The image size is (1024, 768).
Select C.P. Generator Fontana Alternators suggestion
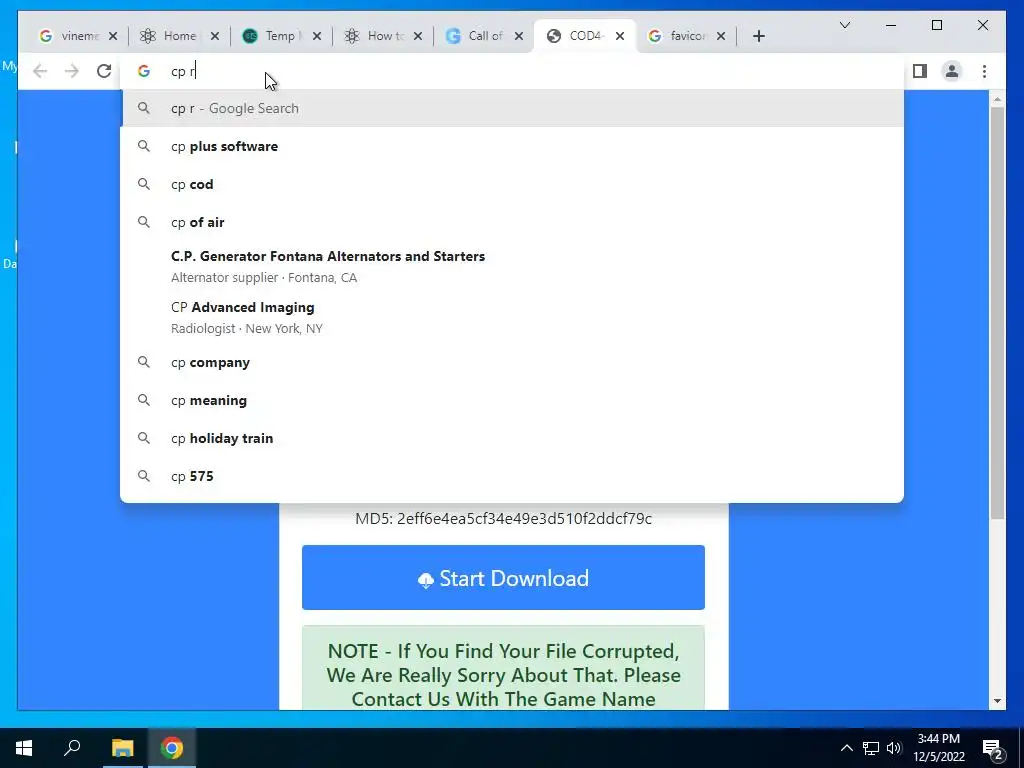(x=513, y=266)
